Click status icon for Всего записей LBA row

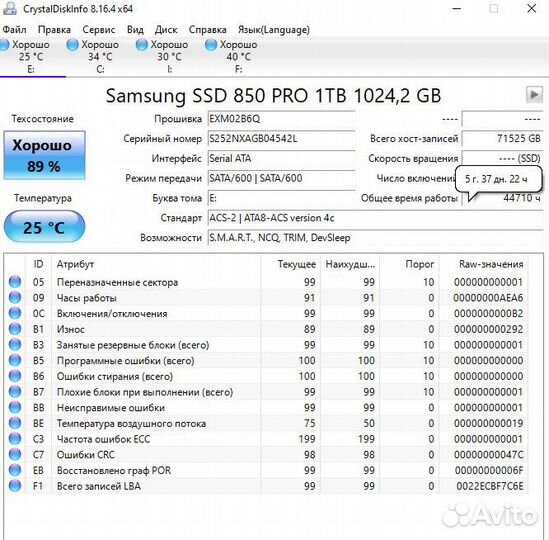coord(15,486)
